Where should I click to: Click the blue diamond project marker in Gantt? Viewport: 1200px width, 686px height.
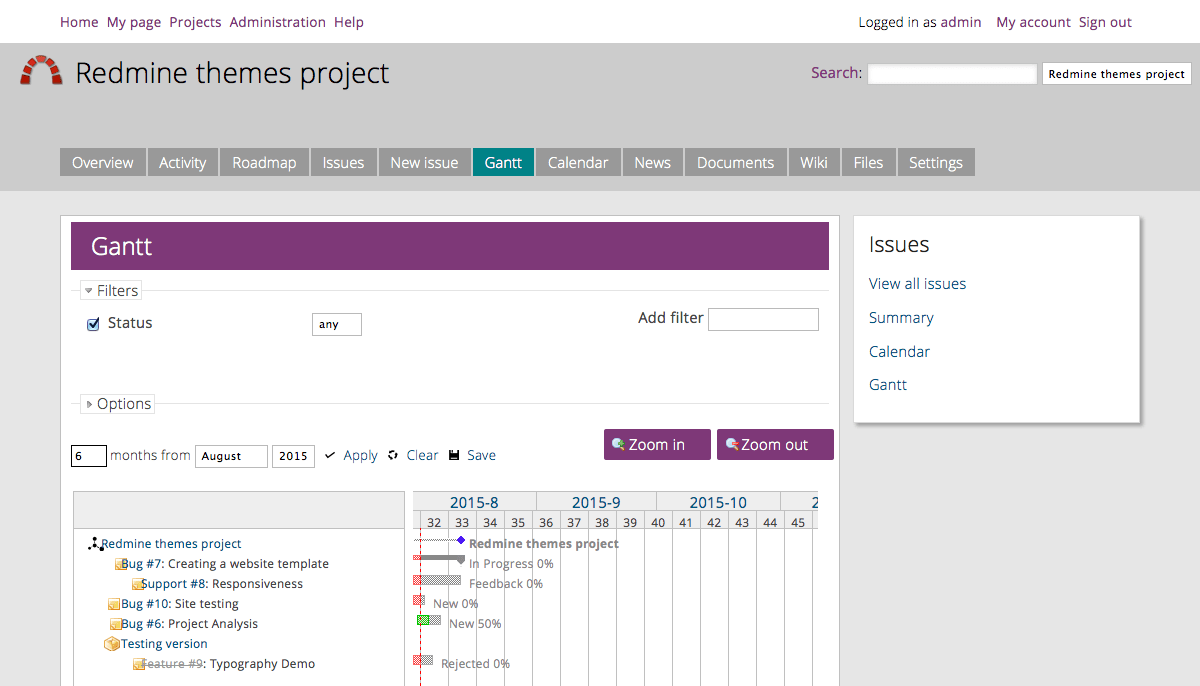tap(461, 540)
